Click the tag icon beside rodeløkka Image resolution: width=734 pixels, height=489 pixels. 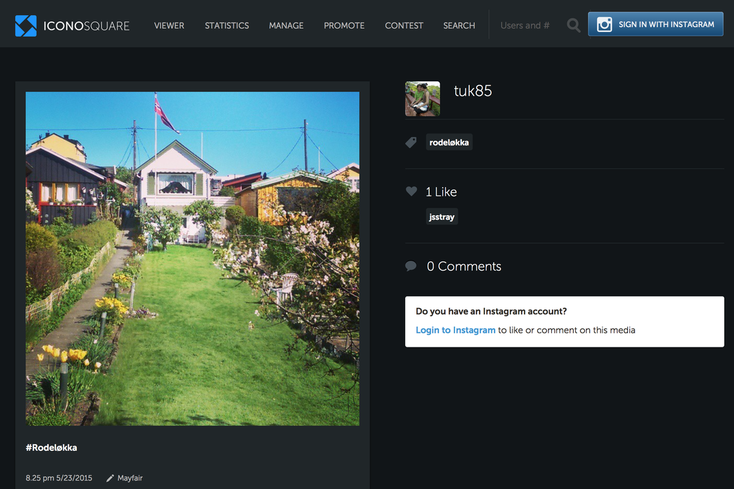click(x=411, y=142)
